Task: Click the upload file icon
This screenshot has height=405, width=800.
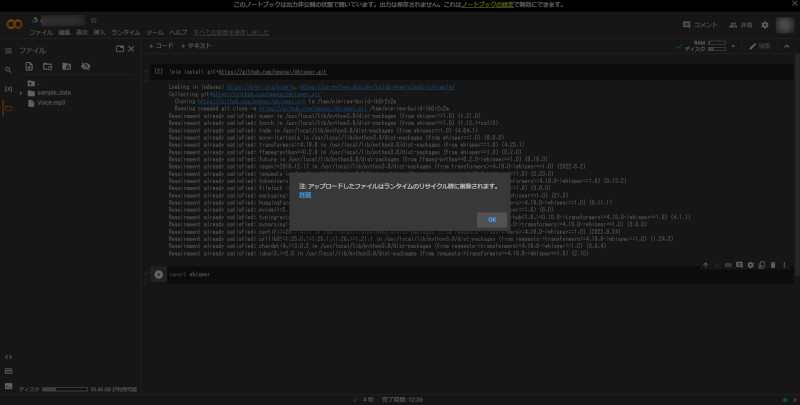Action: pyautogui.click(x=29, y=66)
